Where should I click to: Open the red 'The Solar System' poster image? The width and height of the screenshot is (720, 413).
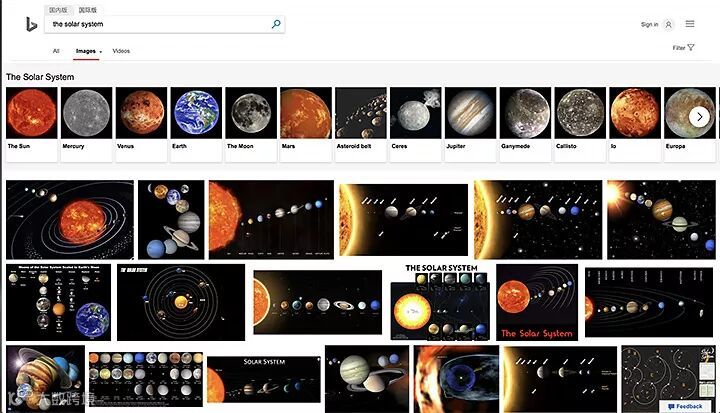pos(537,302)
